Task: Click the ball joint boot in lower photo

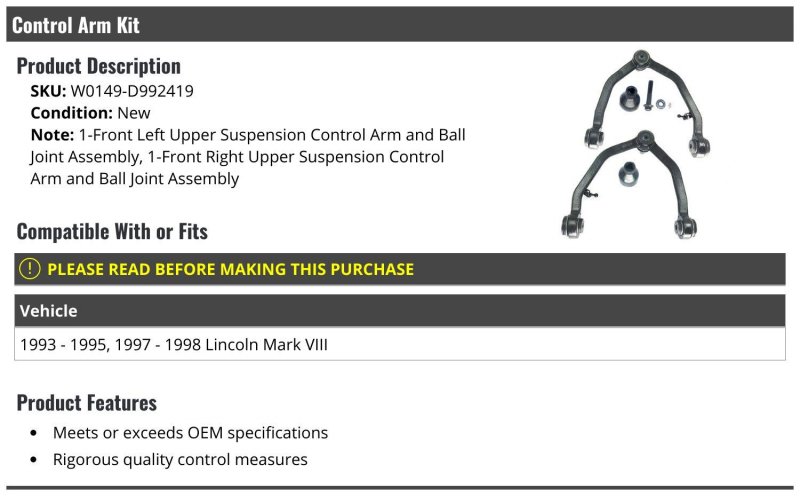Action: tap(629, 174)
